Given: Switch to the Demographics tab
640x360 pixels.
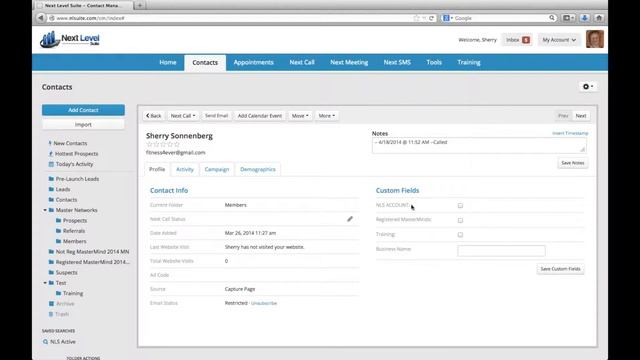Looking at the screenshot, I should [x=258, y=169].
